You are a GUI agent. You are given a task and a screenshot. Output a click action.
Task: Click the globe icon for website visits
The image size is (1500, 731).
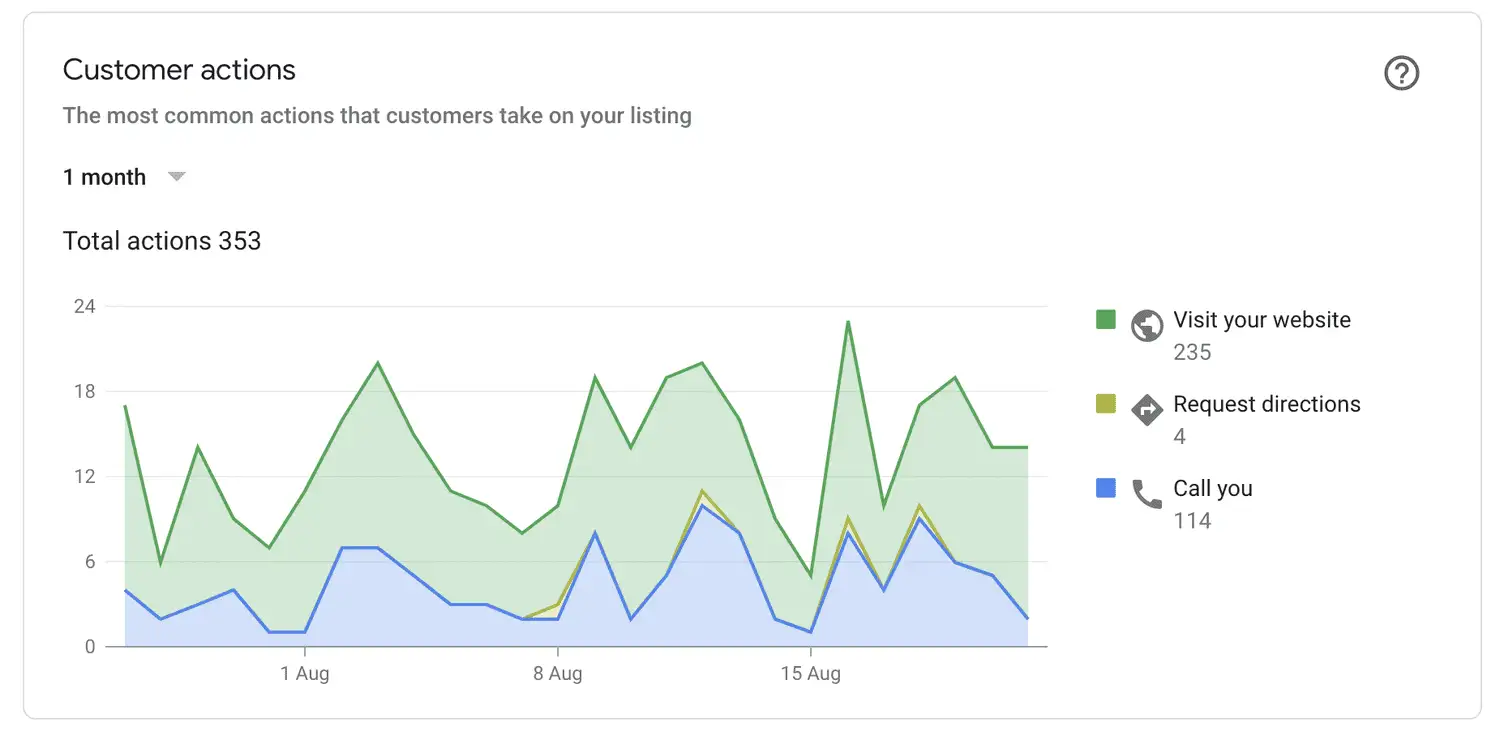coord(1147,325)
